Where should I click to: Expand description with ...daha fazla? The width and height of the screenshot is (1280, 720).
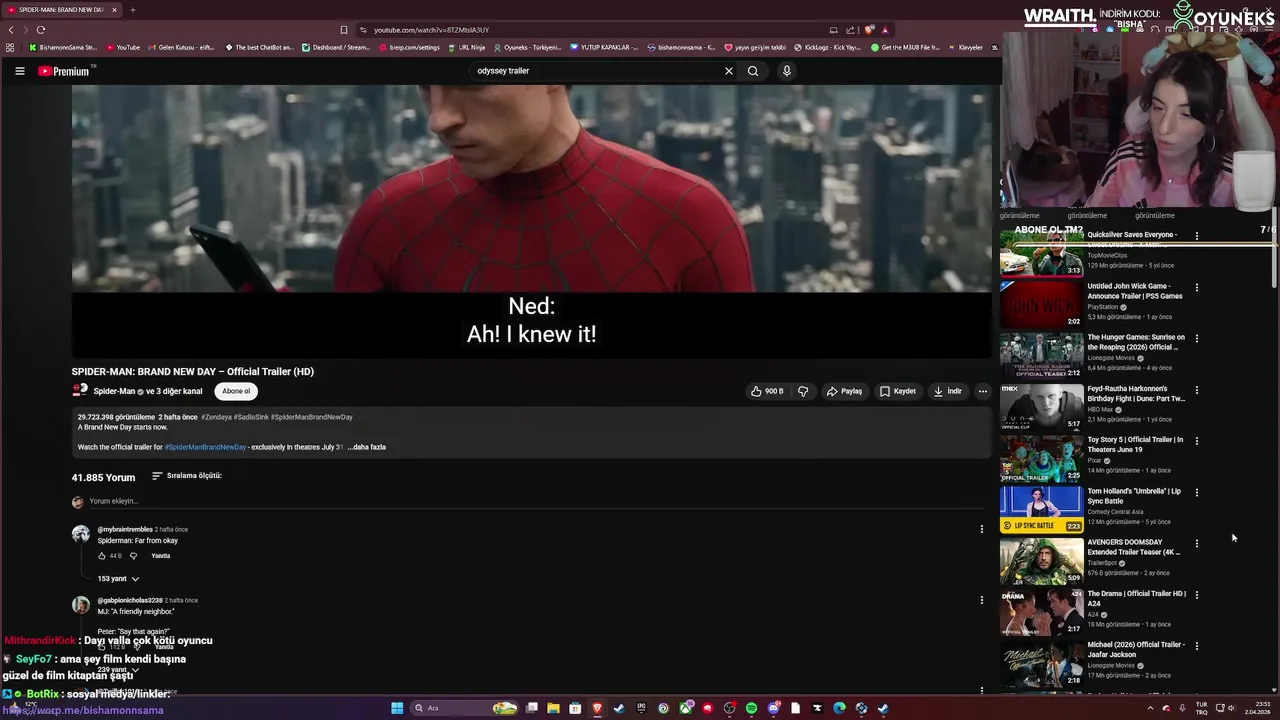(367, 447)
